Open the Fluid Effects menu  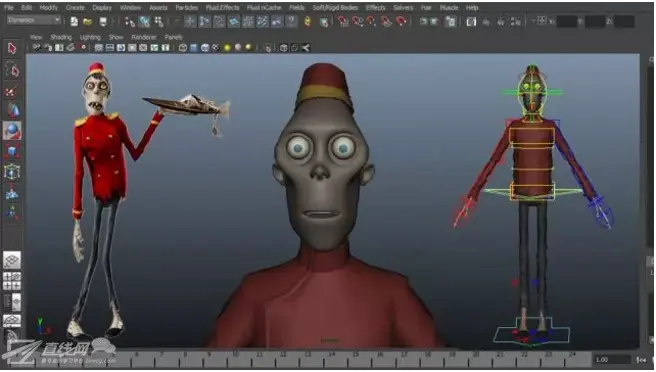223,8
